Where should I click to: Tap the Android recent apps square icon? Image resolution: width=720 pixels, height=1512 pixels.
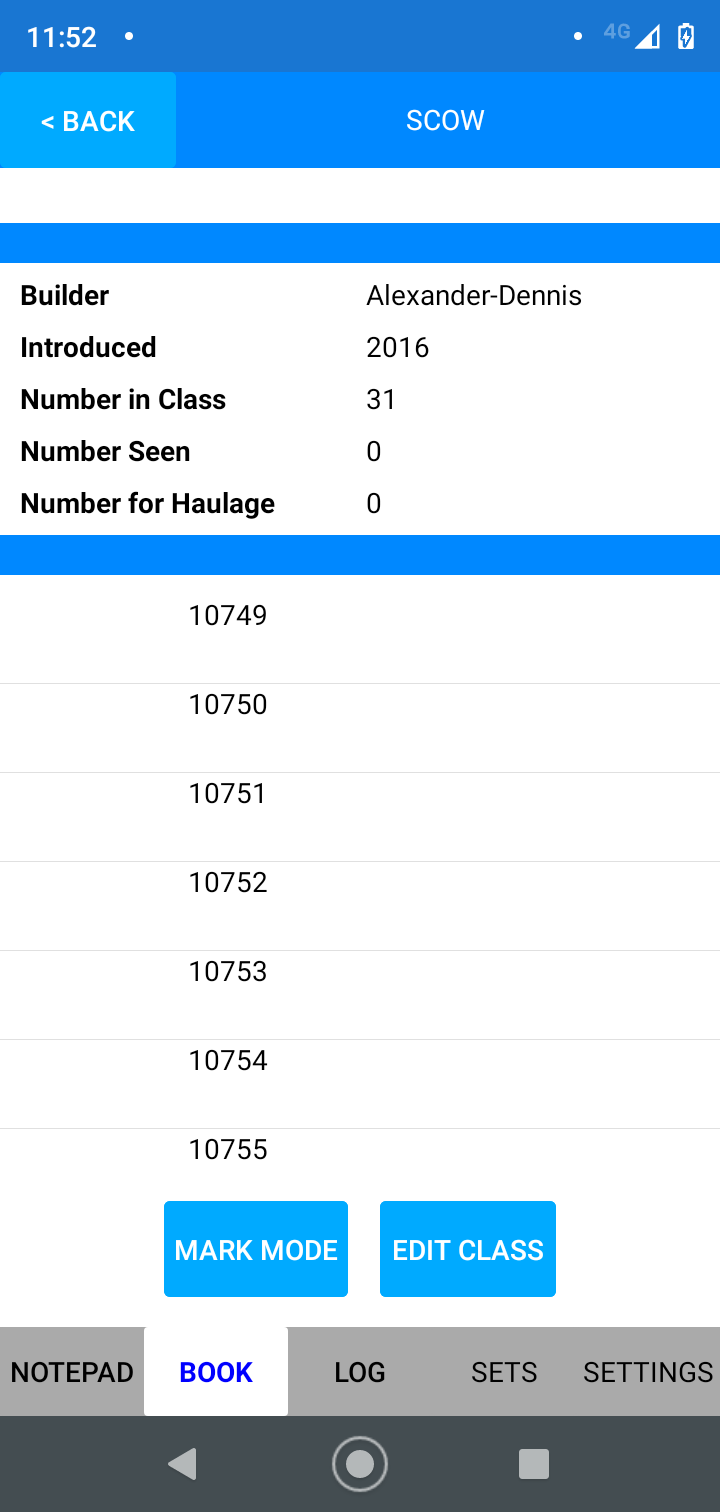(534, 1463)
